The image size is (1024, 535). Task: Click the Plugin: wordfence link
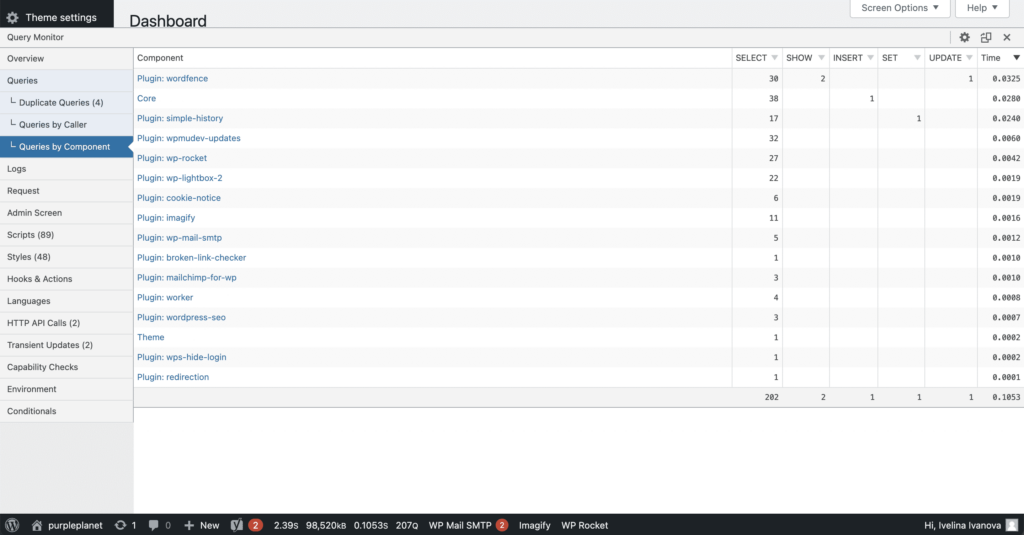172,78
